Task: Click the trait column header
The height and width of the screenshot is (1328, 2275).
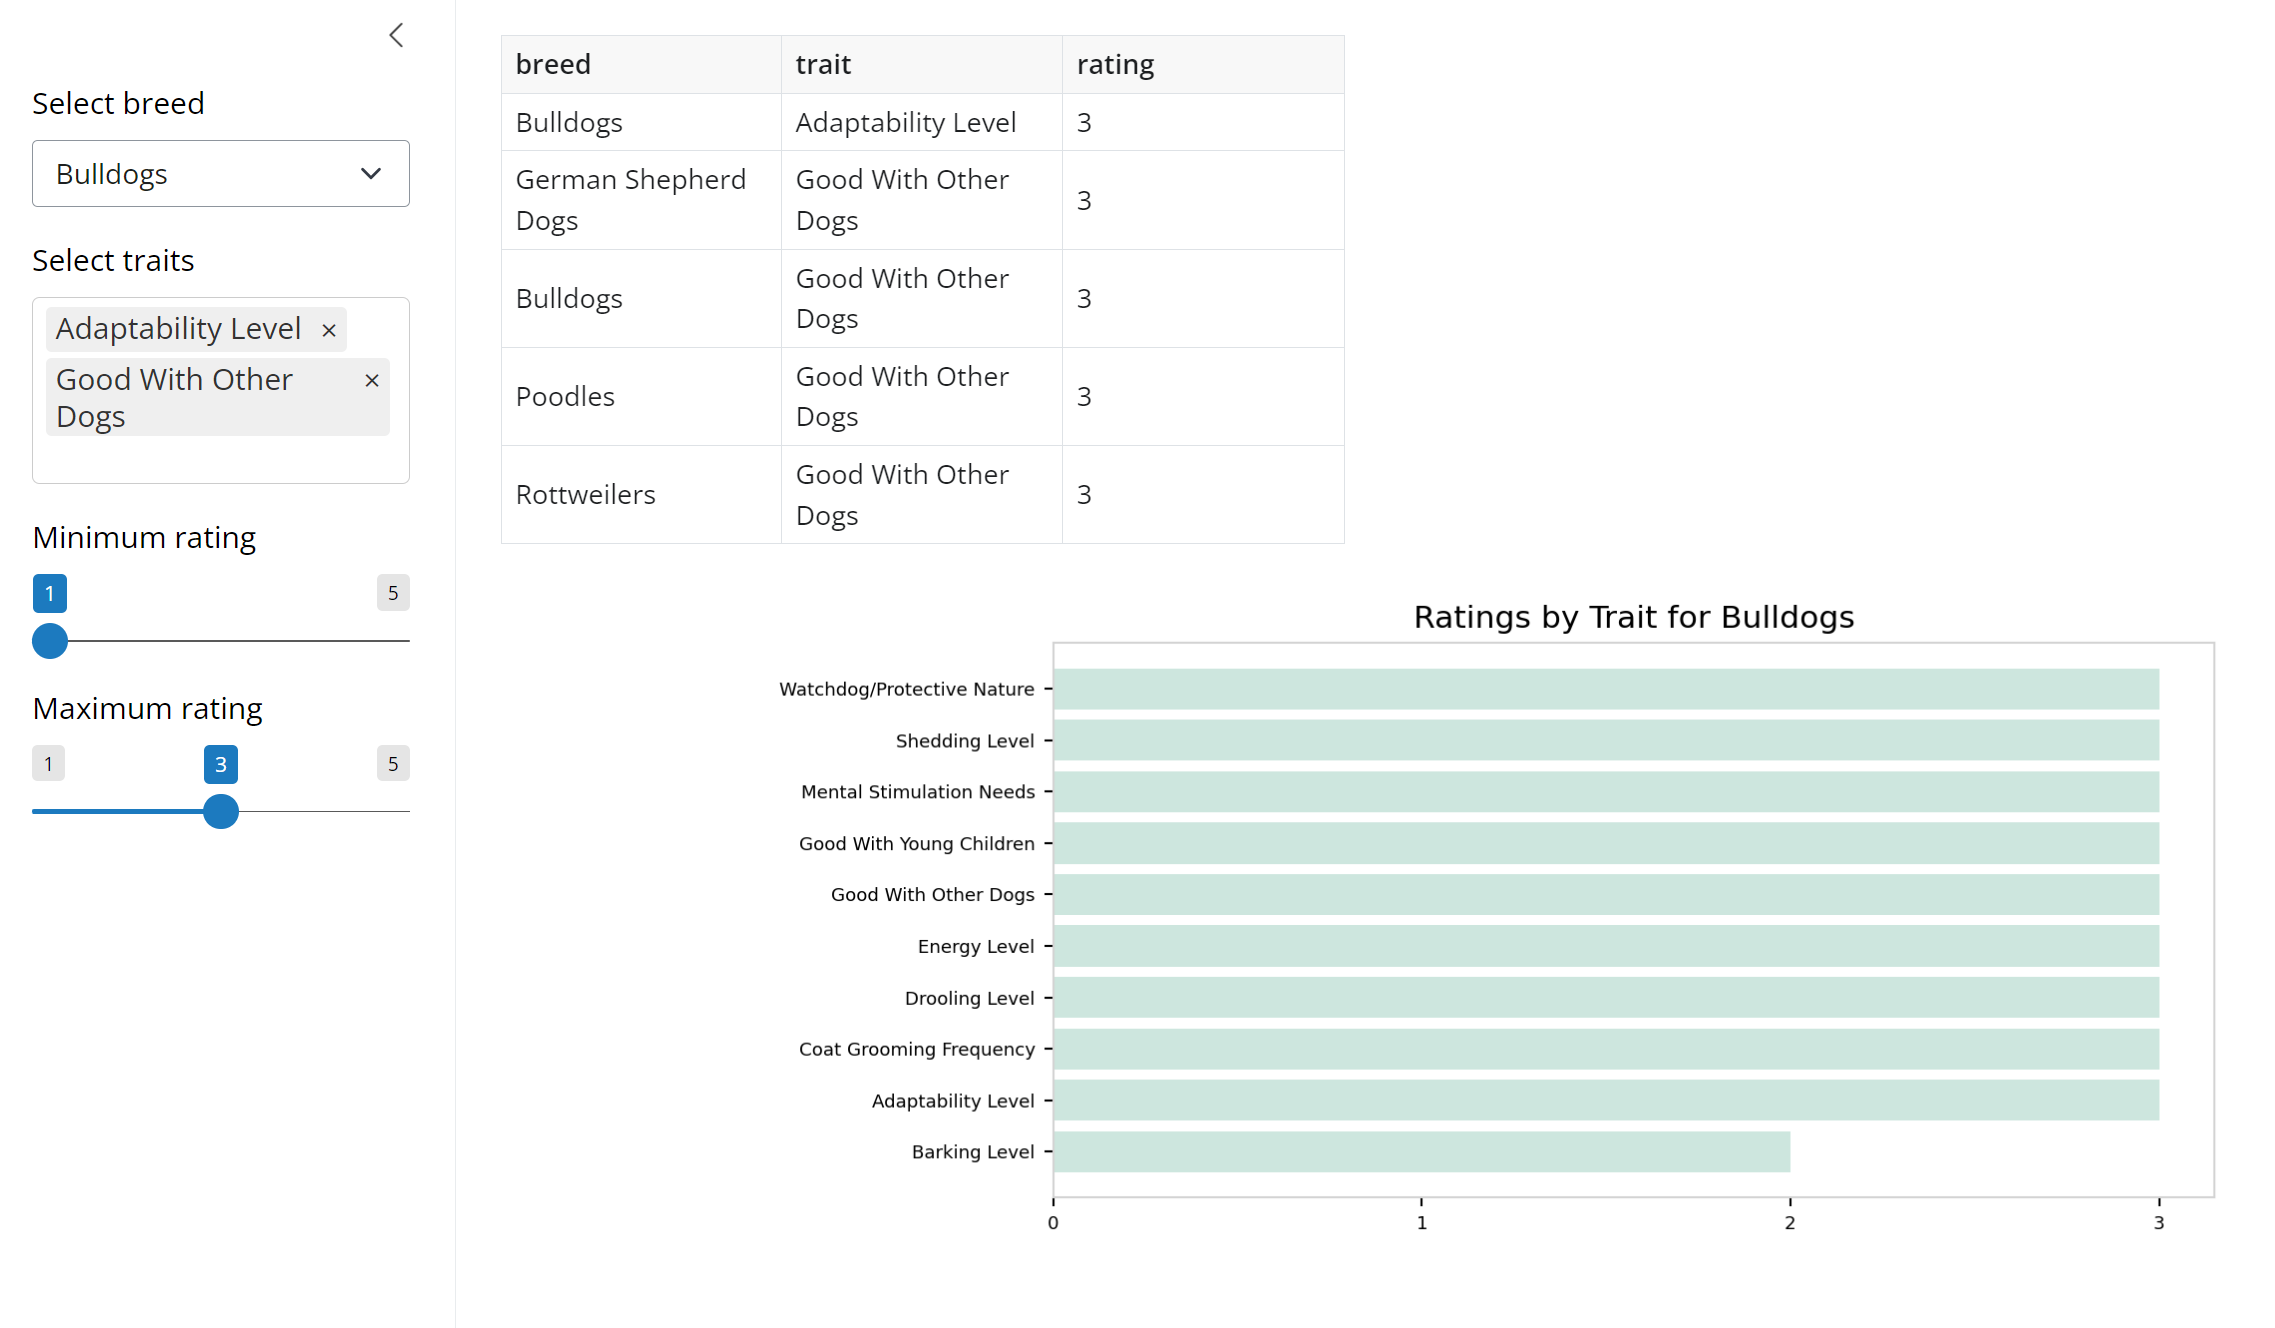Action: click(822, 63)
